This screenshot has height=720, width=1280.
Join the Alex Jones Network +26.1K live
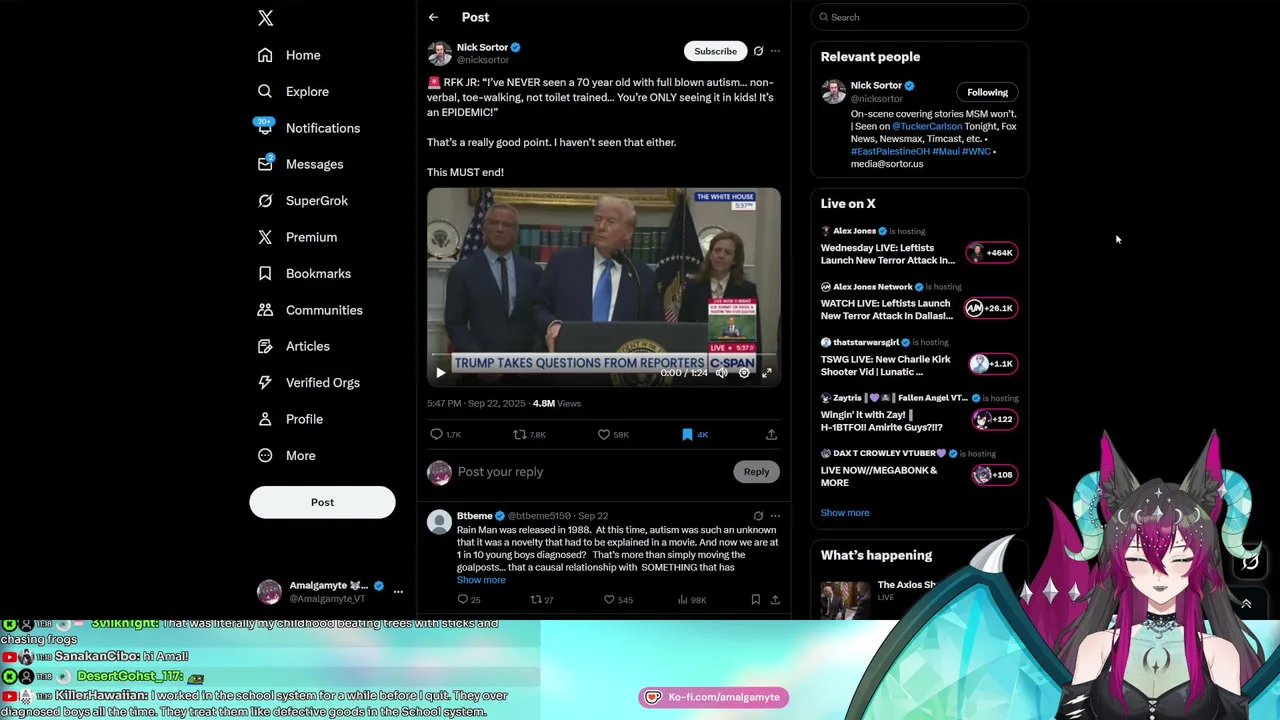(990, 308)
